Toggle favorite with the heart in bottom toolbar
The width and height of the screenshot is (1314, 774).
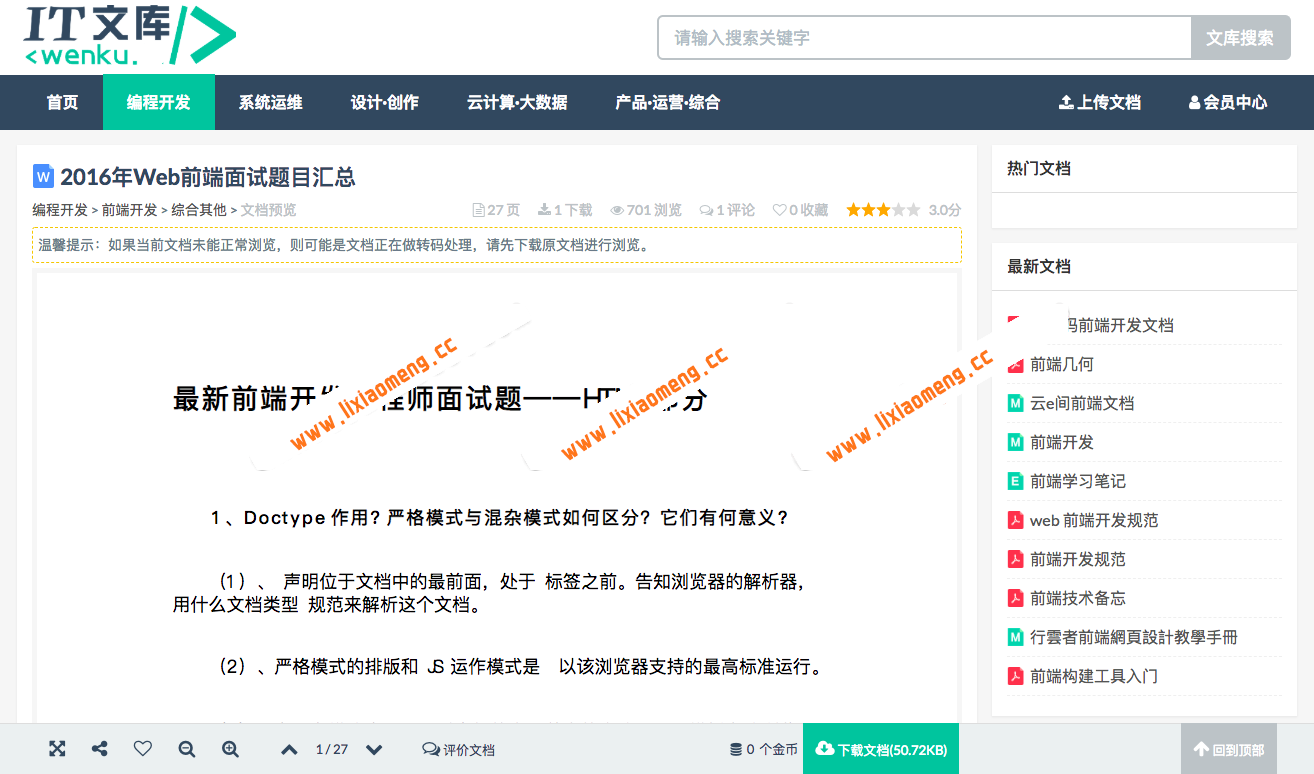[143, 748]
